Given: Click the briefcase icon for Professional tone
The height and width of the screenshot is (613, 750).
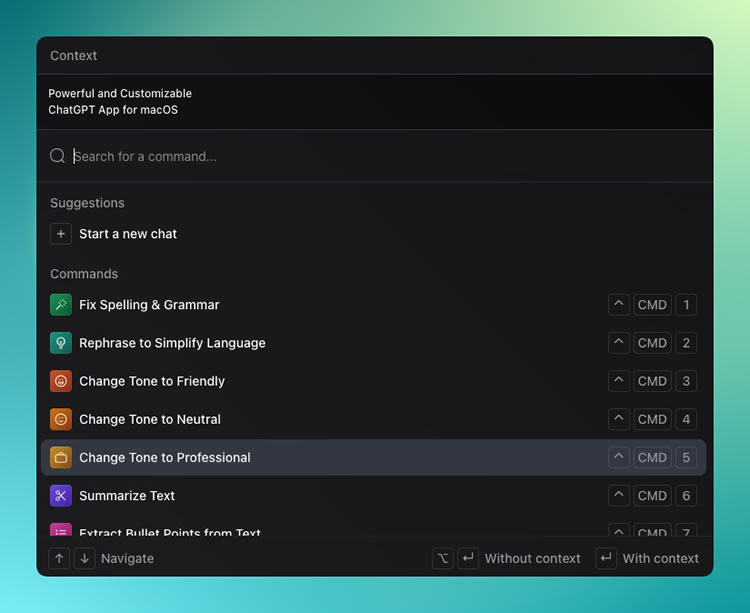Looking at the screenshot, I should click(61, 458).
